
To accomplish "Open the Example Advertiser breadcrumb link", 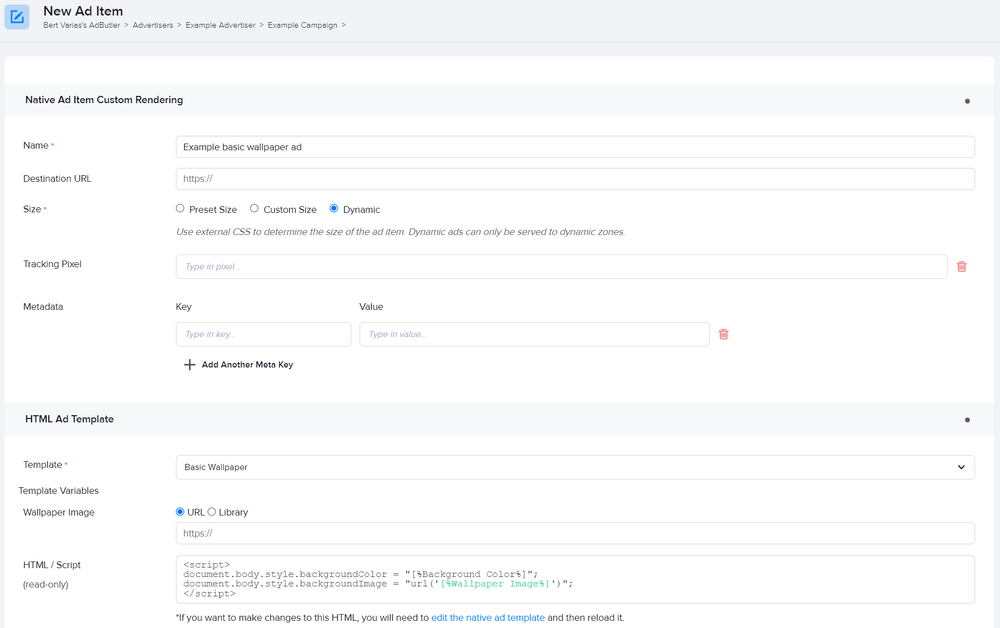I will click(220, 26).
